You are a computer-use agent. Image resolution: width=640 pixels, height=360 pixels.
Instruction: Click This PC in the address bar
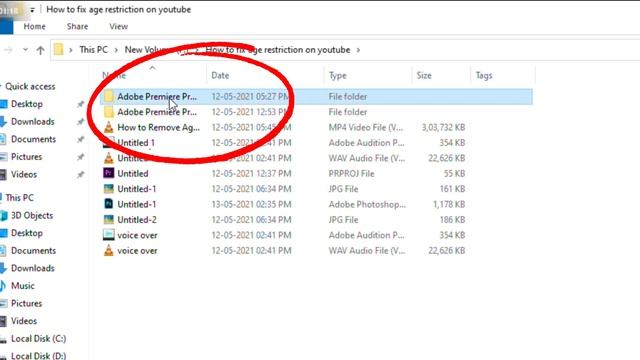[93, 50]
